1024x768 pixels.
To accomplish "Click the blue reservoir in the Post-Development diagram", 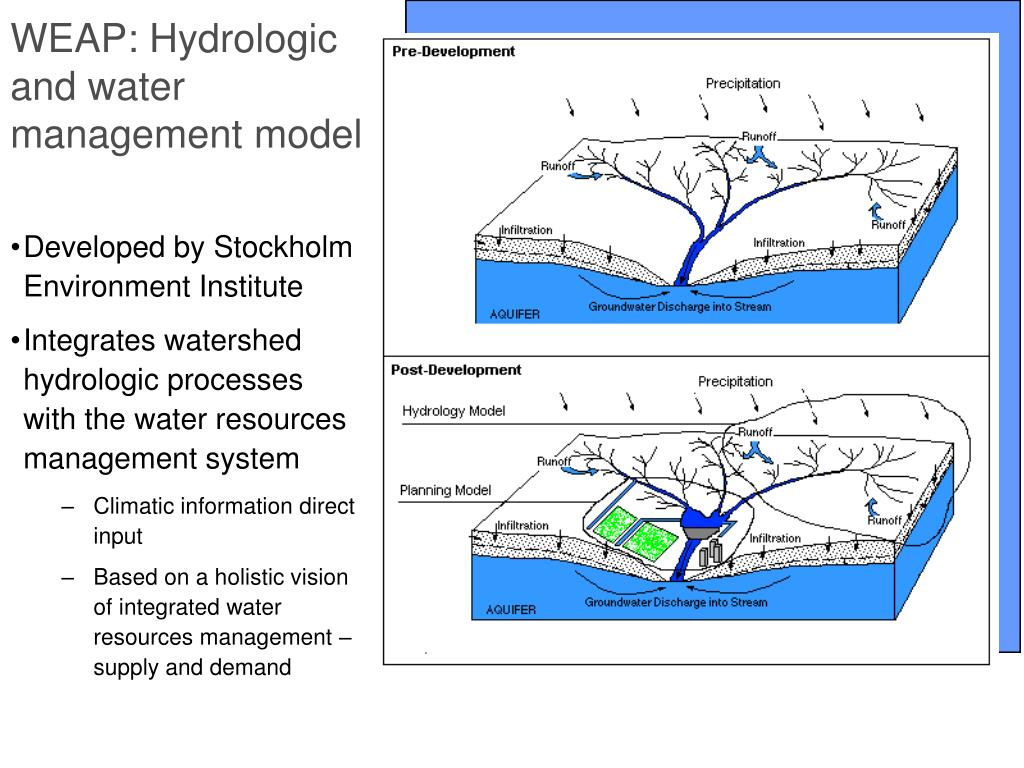I will tap(705, 519).
